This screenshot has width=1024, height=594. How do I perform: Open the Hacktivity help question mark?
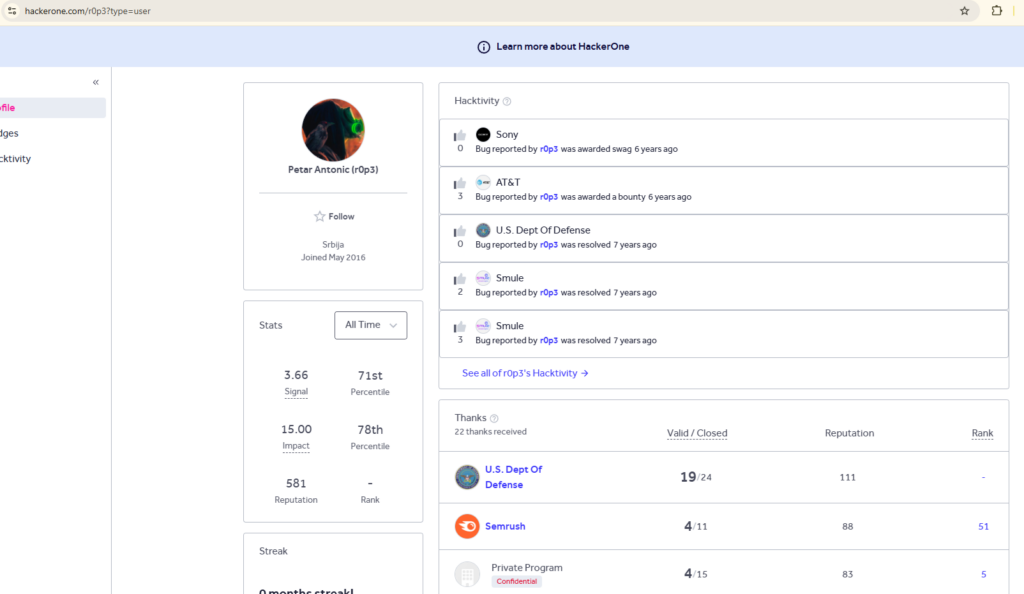coord(507,101)
